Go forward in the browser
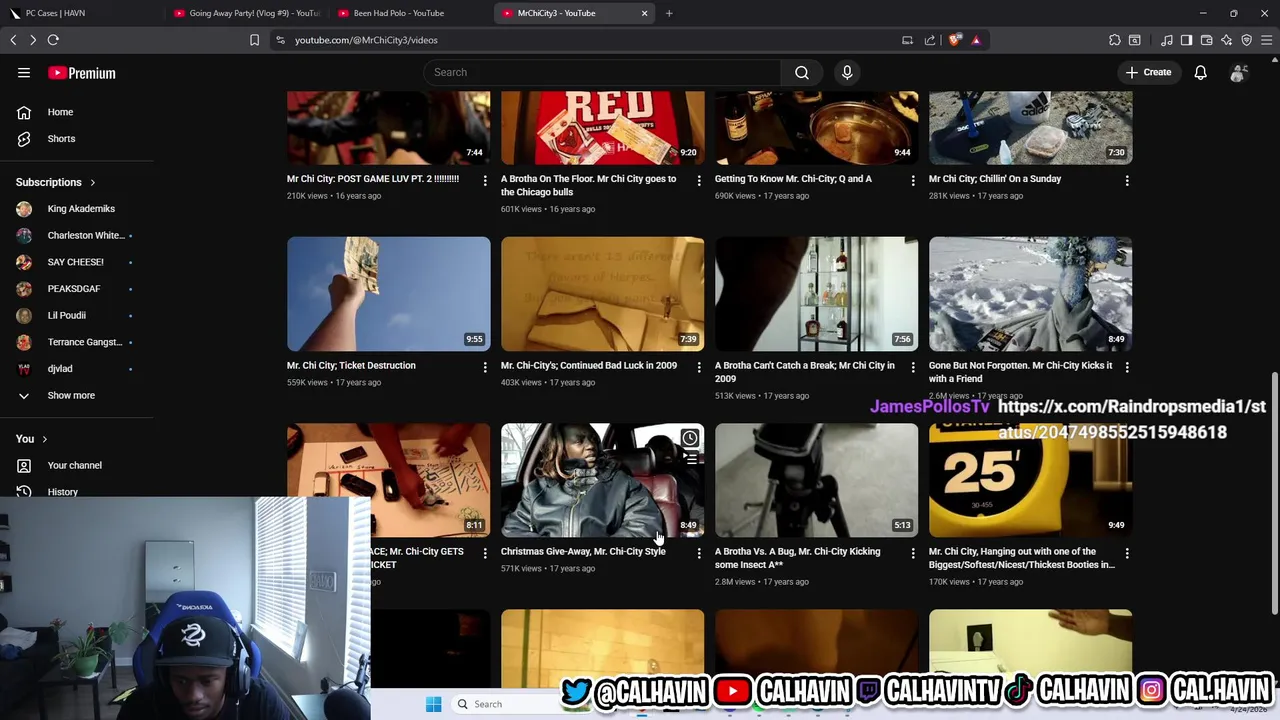Screen dimensions: 1280x720 click(32, 40)
